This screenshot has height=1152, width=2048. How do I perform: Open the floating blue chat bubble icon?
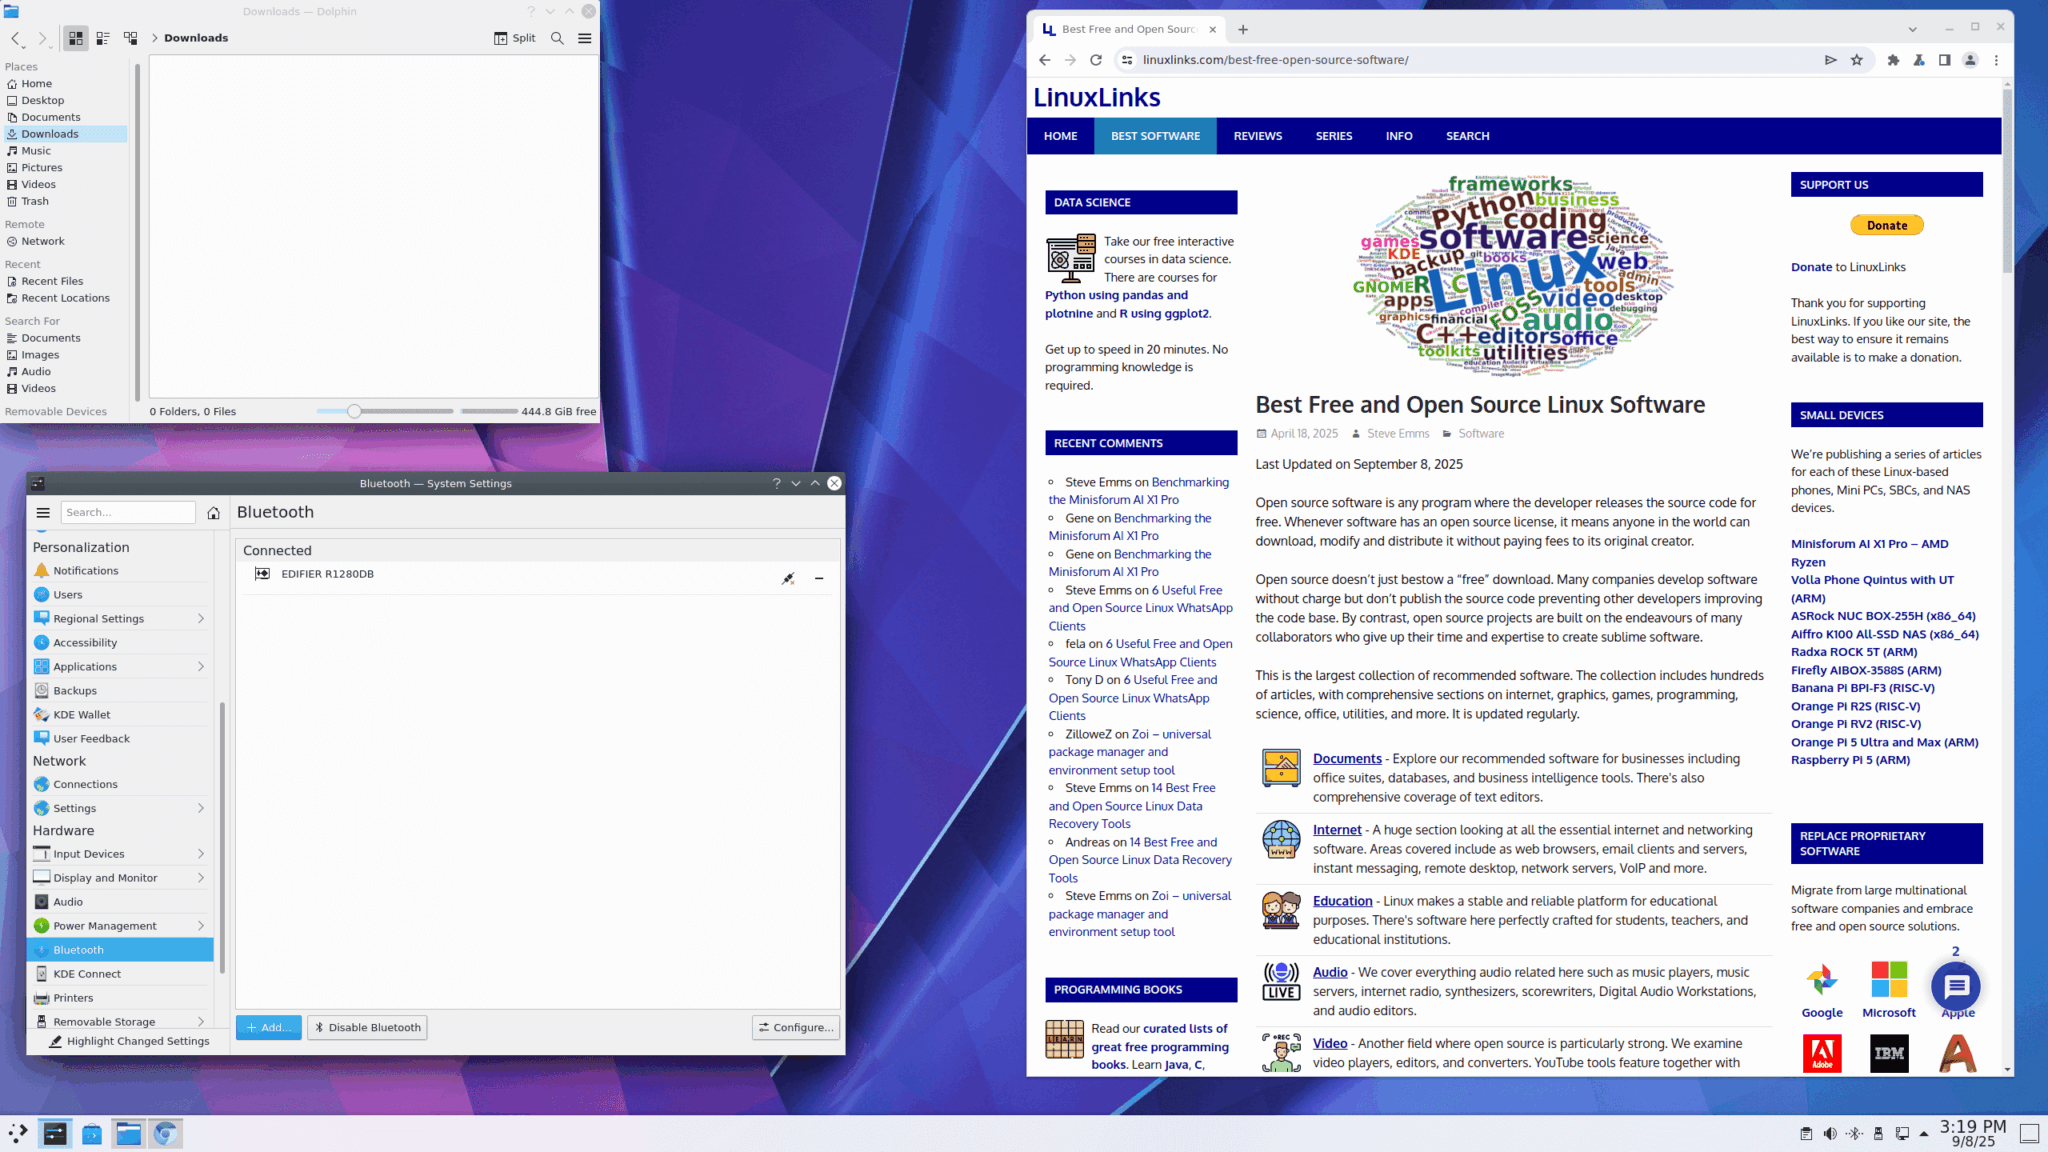coord(1955,986)
